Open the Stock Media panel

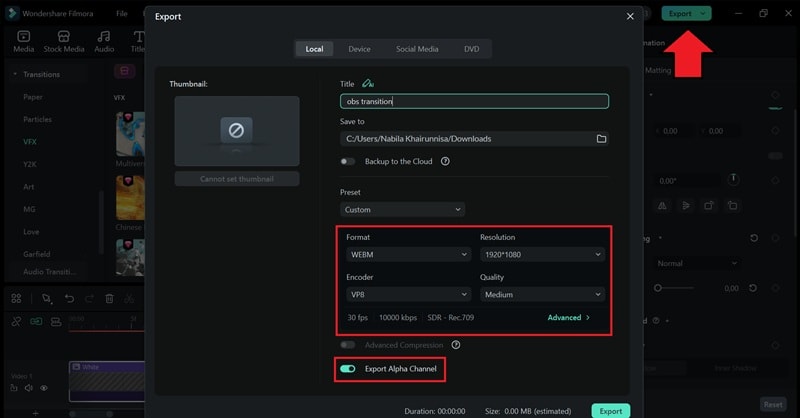[64, 41]
